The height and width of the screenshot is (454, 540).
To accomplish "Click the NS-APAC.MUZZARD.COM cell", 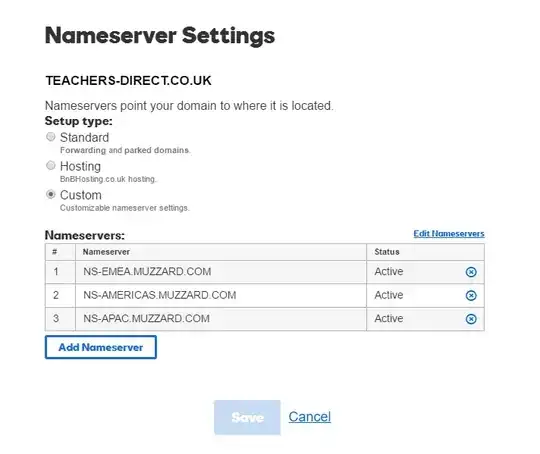I will [221, 319].
